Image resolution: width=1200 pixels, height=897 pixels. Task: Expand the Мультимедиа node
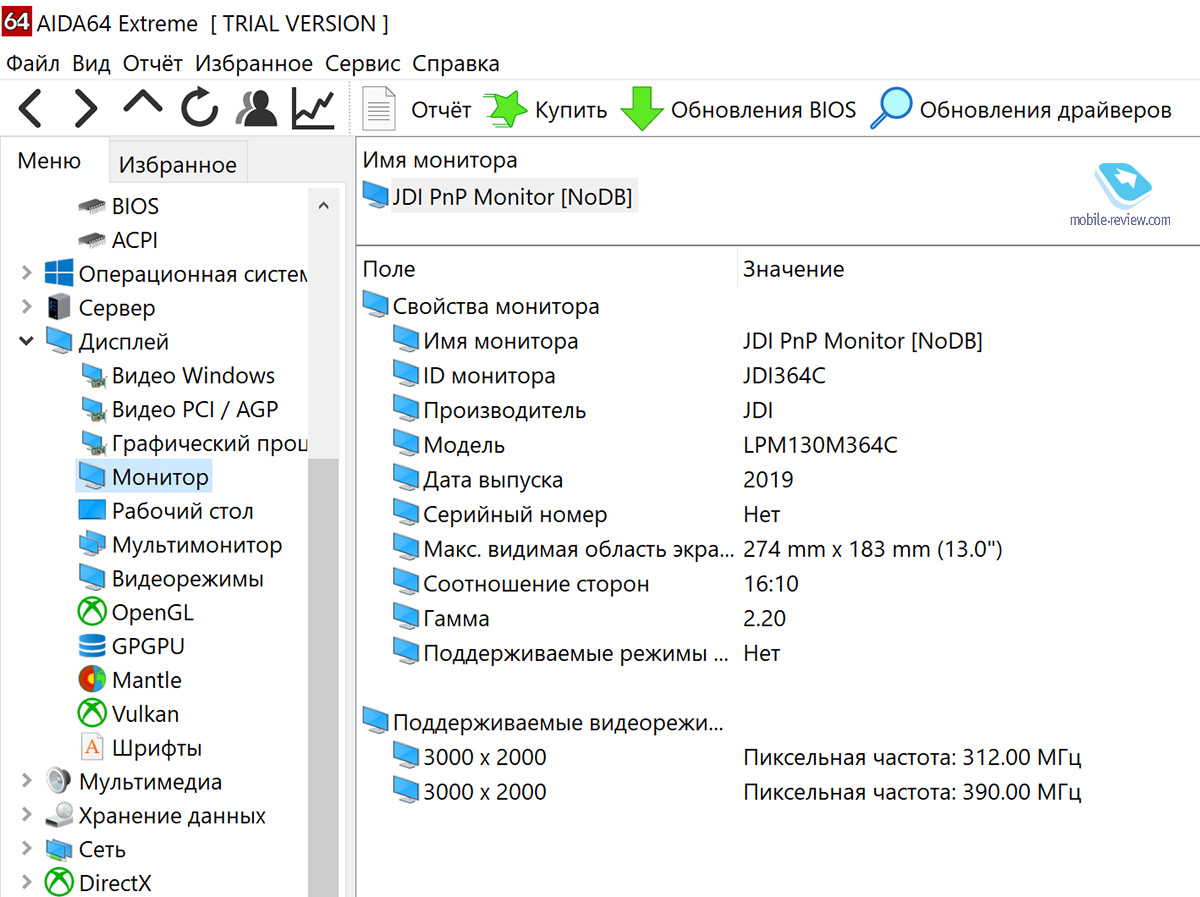tap(25, 782)
